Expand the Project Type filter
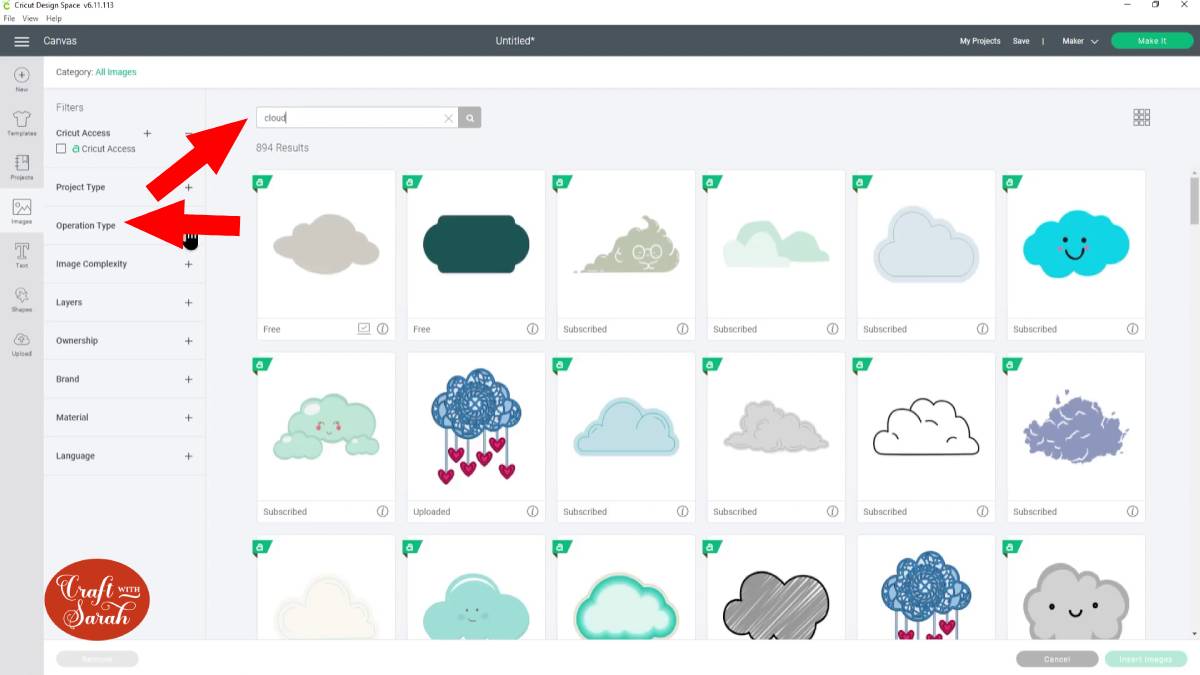Viewport: 1200px width, 675px height. tap(124, 187)
